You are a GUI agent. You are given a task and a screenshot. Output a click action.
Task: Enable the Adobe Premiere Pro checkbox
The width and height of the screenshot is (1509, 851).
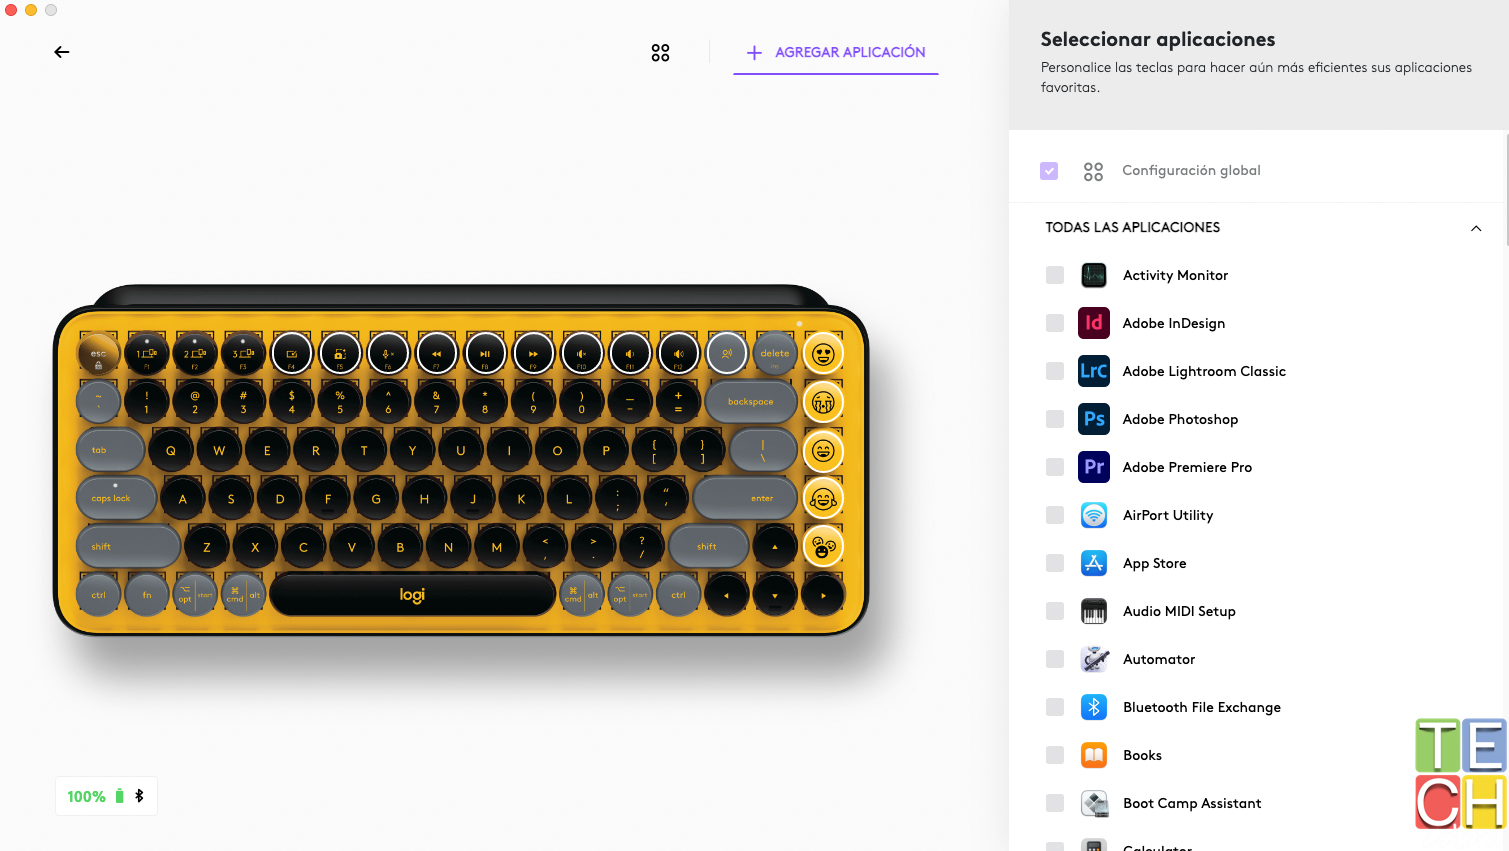1055,467
